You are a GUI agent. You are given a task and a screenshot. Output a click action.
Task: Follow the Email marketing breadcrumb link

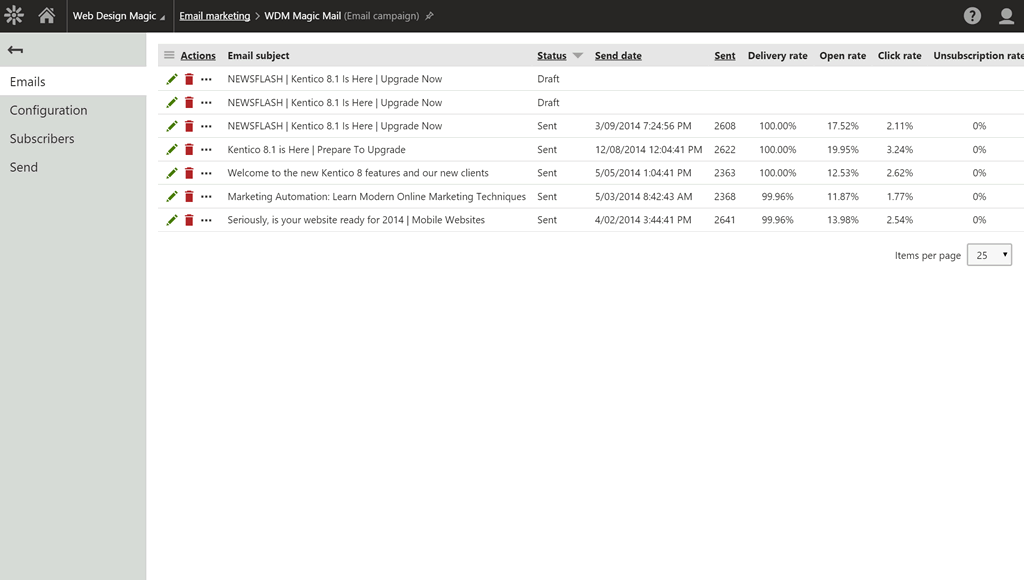click(214, 16)
